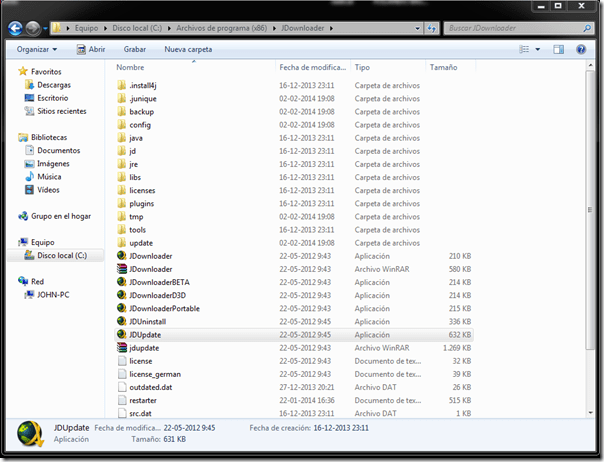Viewport: 604px width, 462px height.
Task: Click the scrollbar down arrow
Action: (x=591, y=413)
